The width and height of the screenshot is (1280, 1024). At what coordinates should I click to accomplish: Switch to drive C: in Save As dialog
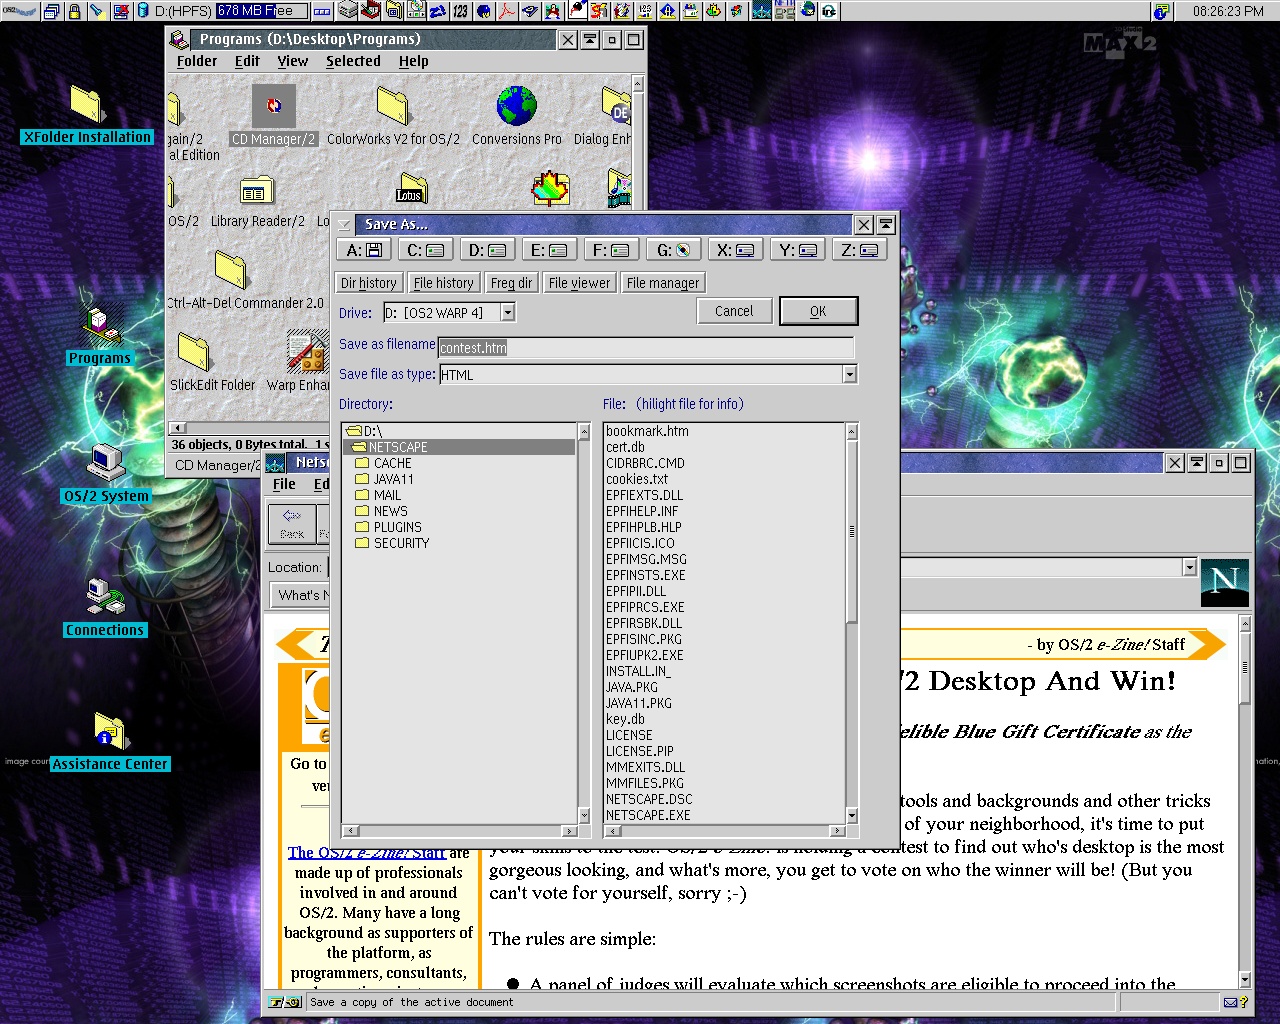[425, 250]
